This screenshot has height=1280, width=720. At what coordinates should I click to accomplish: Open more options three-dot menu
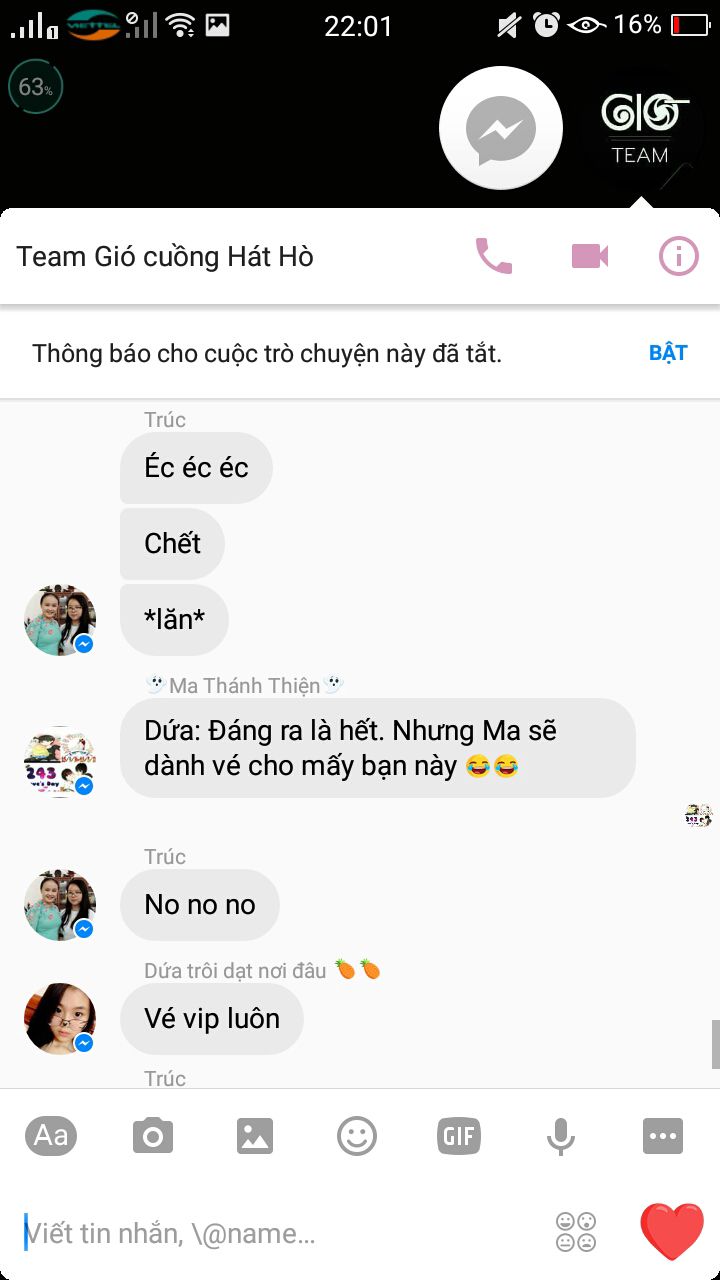[x=663, y=1136]
